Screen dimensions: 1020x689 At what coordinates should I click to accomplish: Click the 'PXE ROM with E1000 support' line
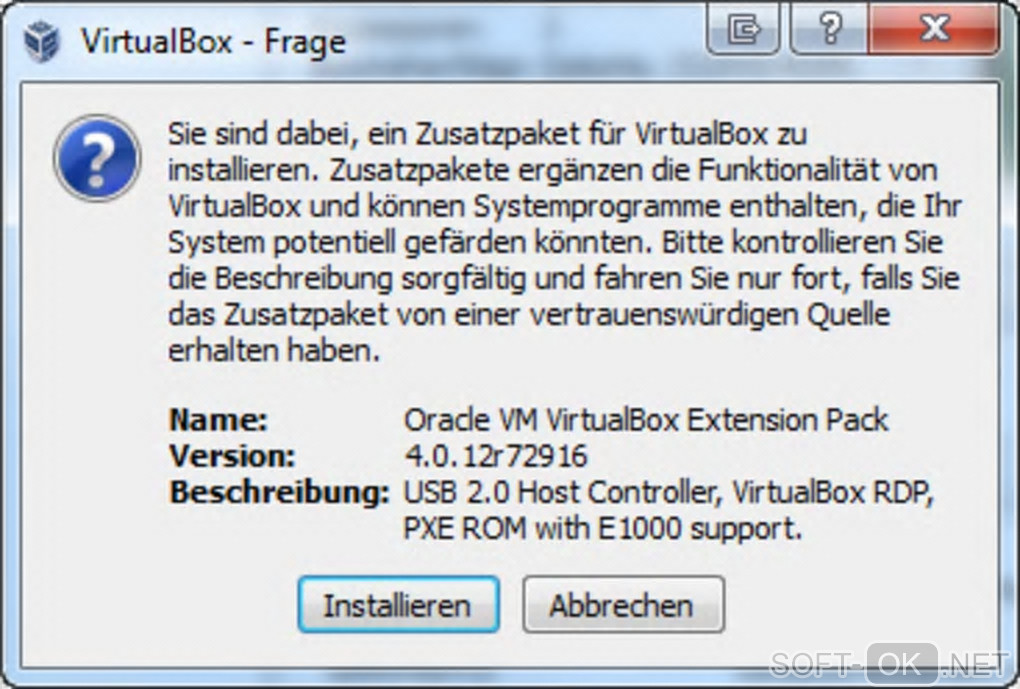click(602, 528)
